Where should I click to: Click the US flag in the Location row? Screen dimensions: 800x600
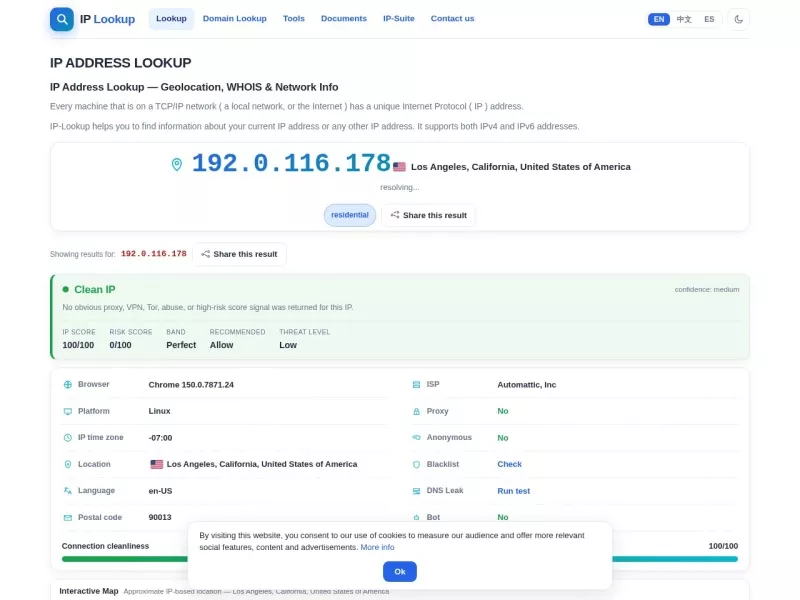click(x=157, y=464)
